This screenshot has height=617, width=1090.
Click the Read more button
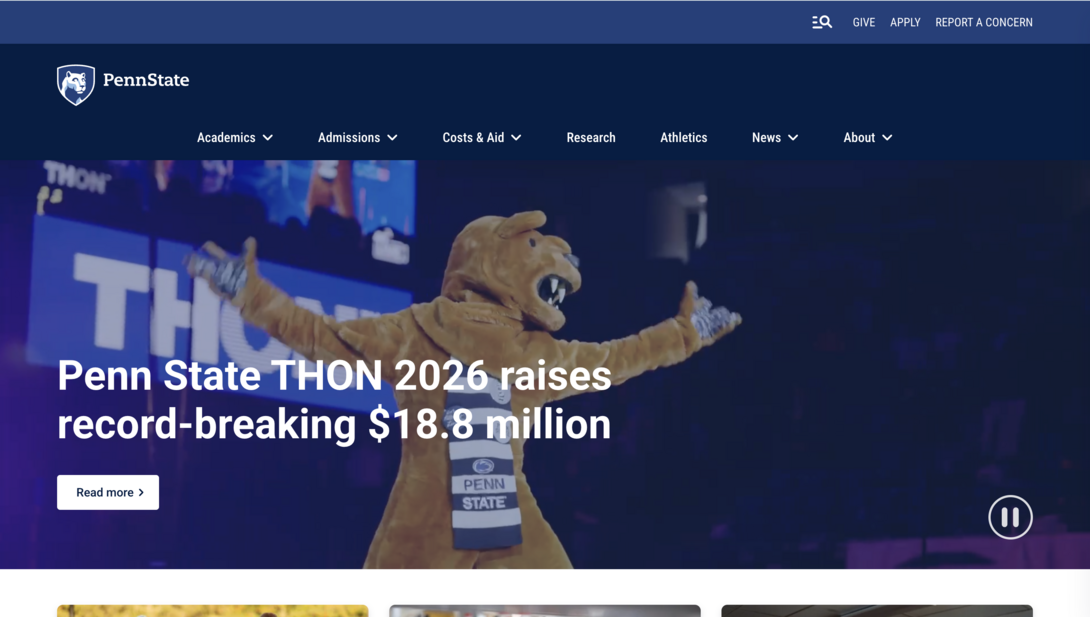108,492
